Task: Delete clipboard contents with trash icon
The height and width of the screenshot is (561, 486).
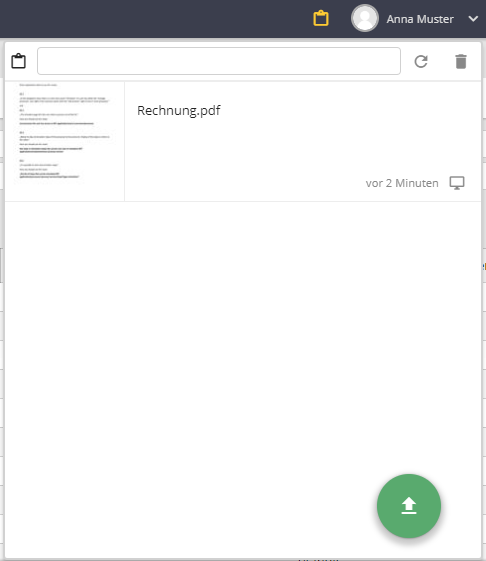Action: [461, 61]
